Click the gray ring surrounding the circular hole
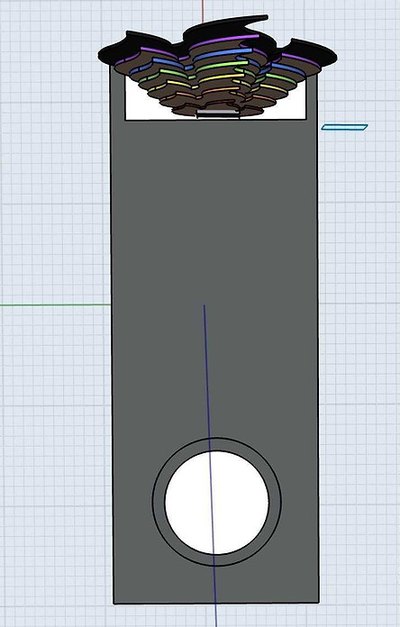The image size is (400, 627). (x=158, y=502)
